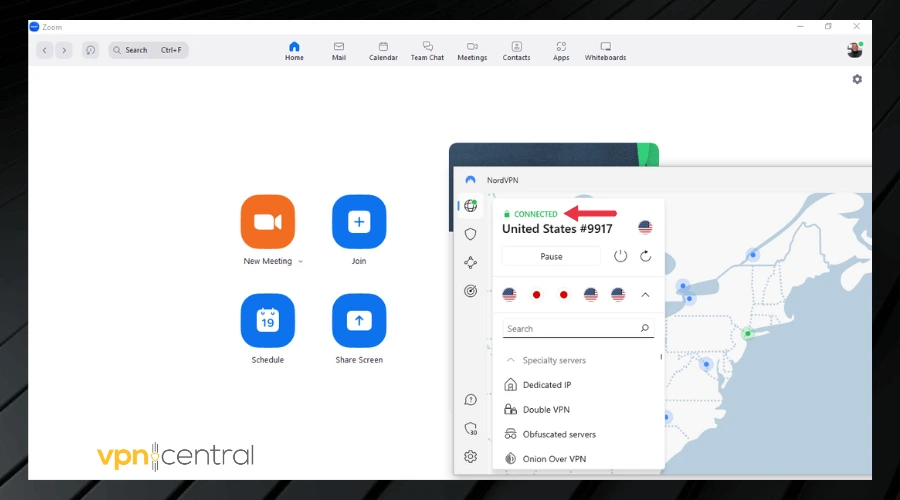This screenshot has height=500, width=900.
Task: Open Whiteboards tab
Action: click(605, 51)
